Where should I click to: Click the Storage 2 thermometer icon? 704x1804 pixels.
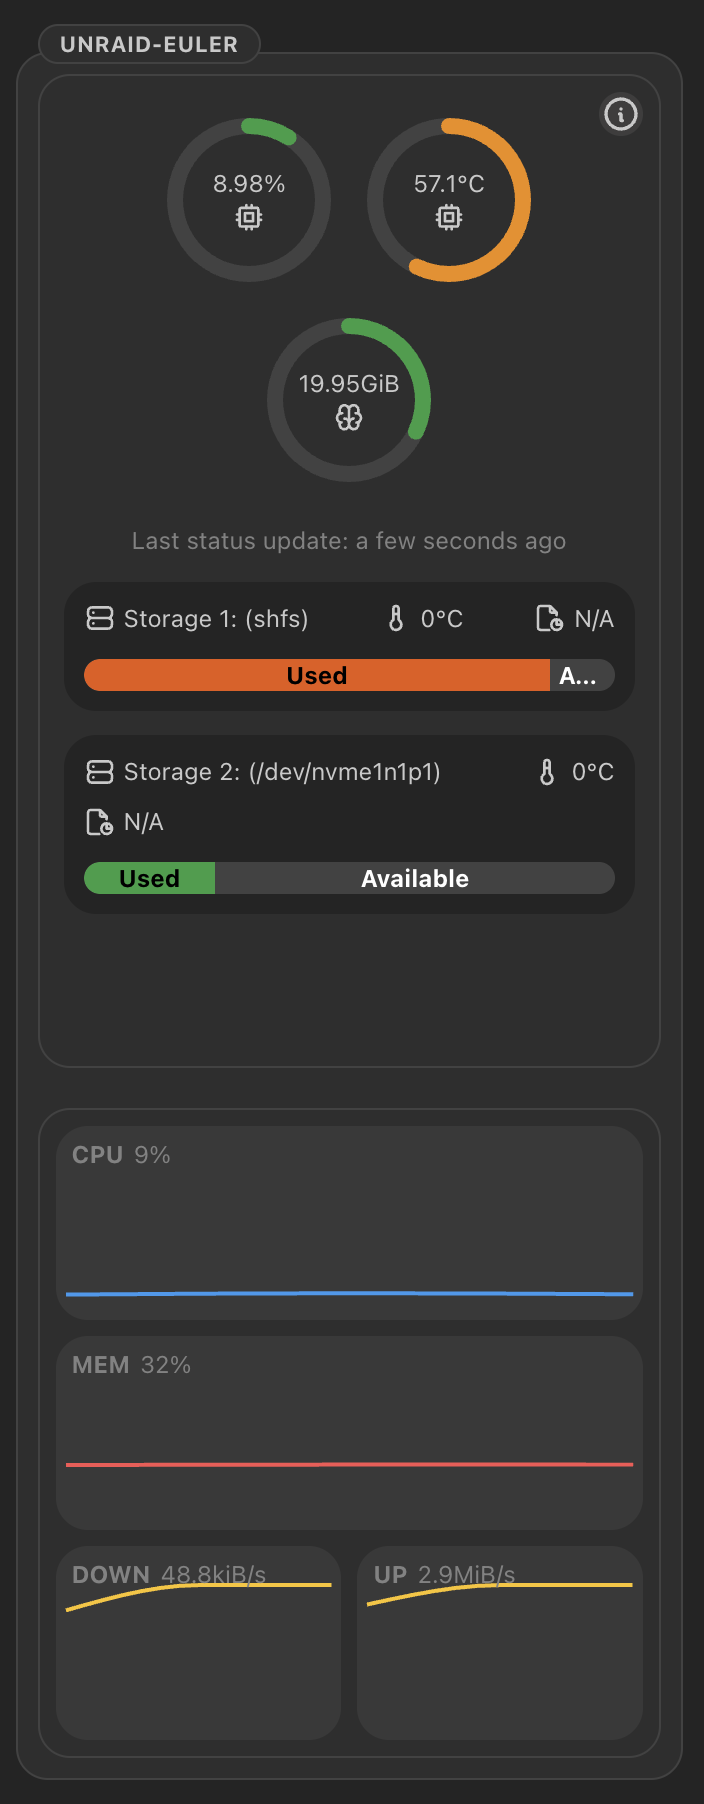(547, 772)
